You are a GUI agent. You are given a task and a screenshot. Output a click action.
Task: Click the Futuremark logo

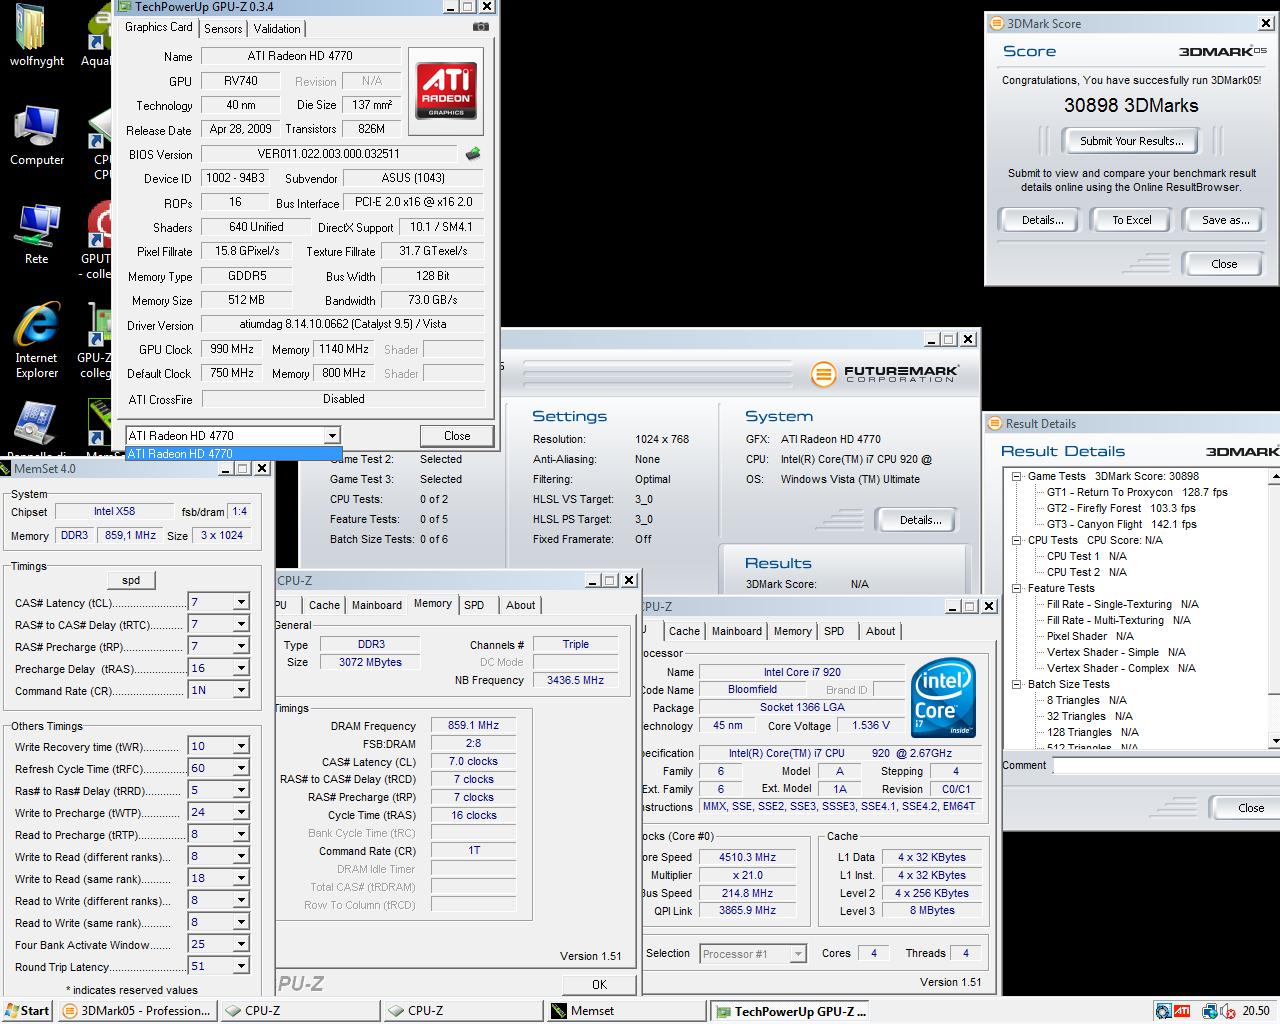(885, 374)
